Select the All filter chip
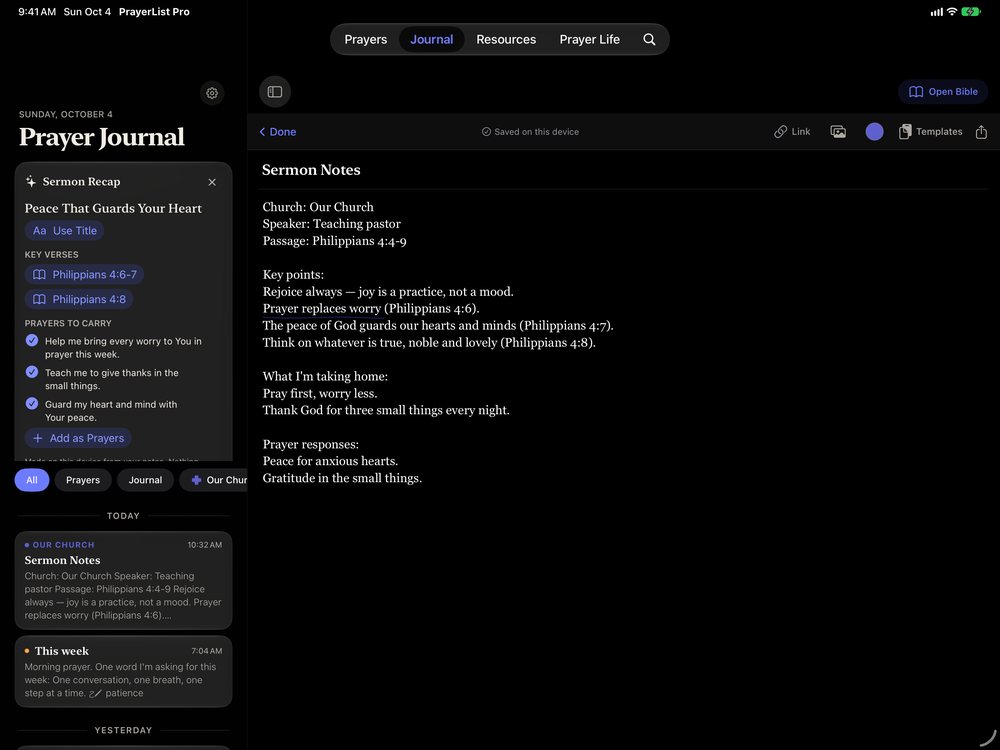Viewport: 1000px width, 750px height. pos(32,480)
